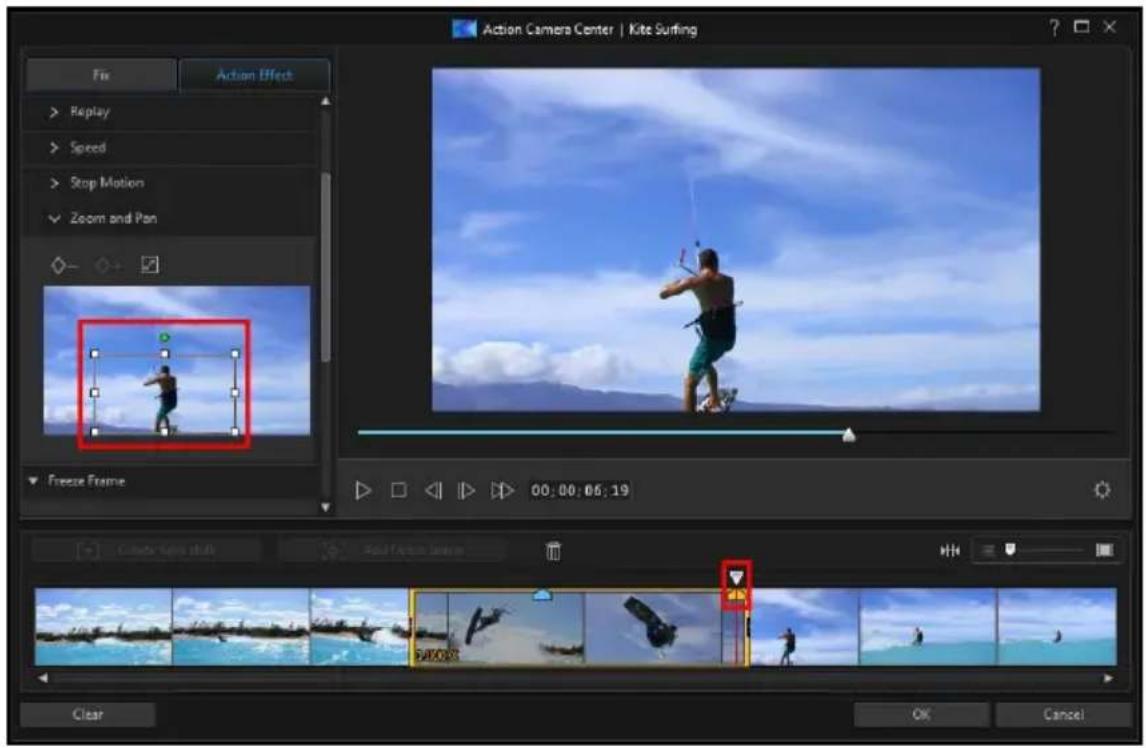Zoom in timeline with large icon
The image size is (1146, 748).
(x=1104, y=550)
